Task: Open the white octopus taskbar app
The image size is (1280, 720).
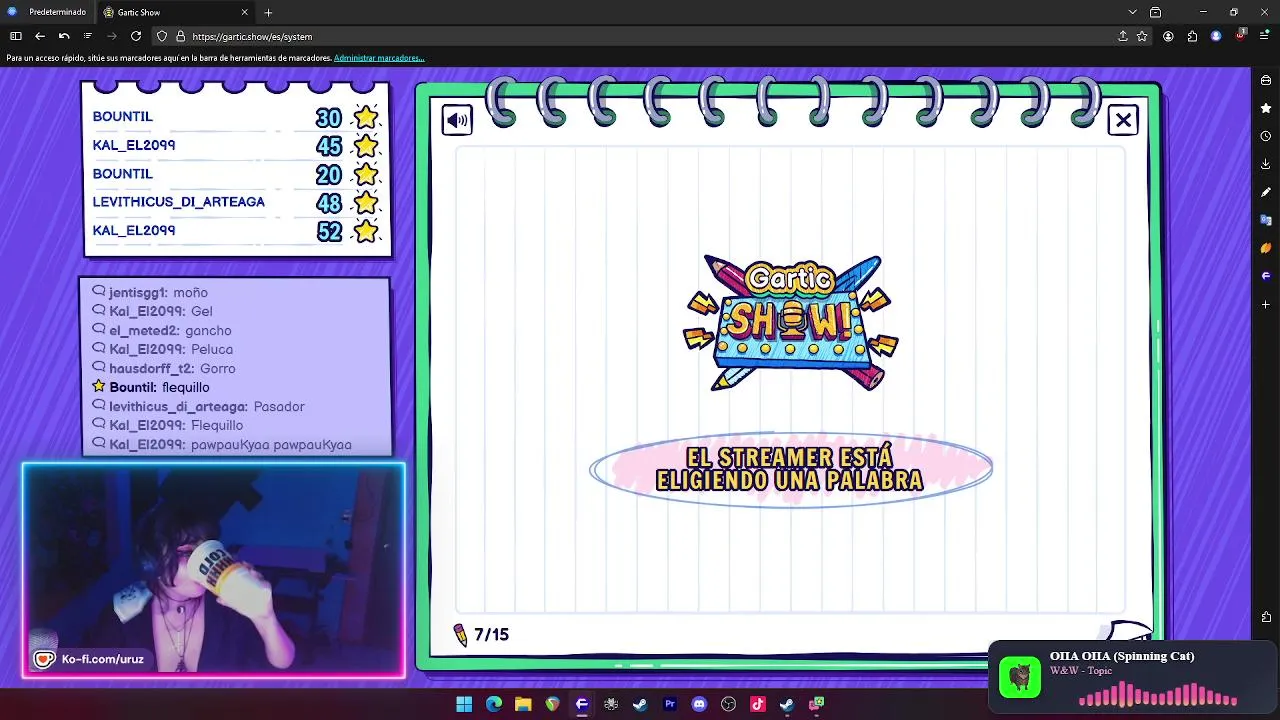Action: coord(611,704)
